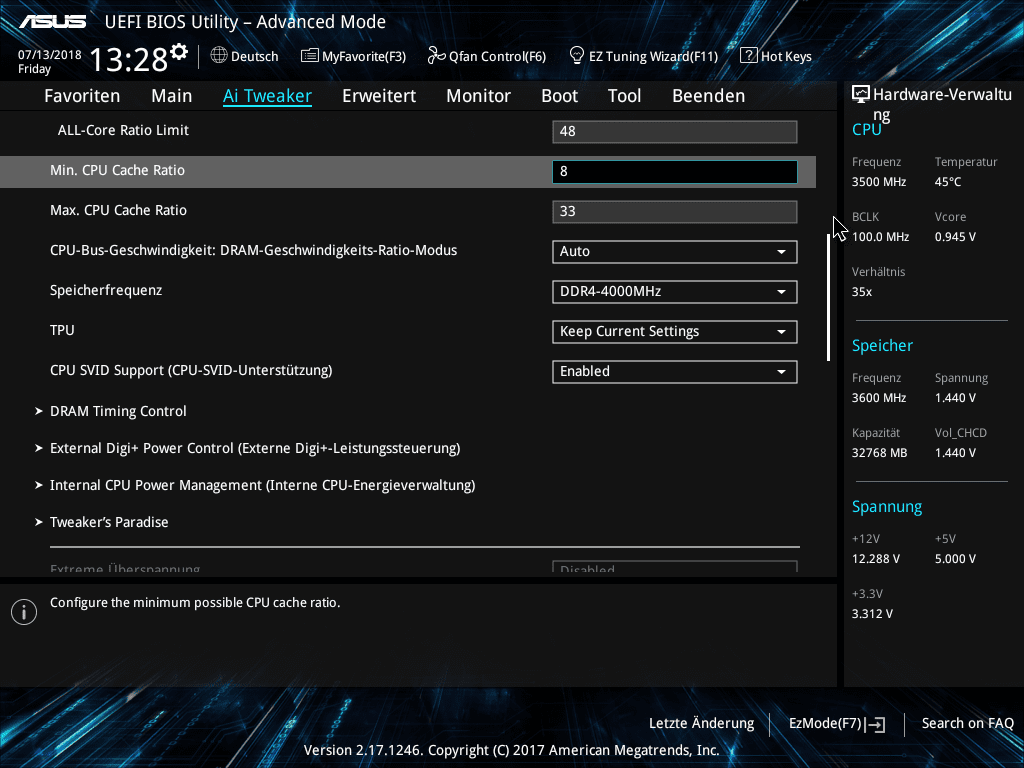Open MyFavorite(F3)
Image resolution: width=1024 pixels, height=768 pixels.
click(353, 56)
